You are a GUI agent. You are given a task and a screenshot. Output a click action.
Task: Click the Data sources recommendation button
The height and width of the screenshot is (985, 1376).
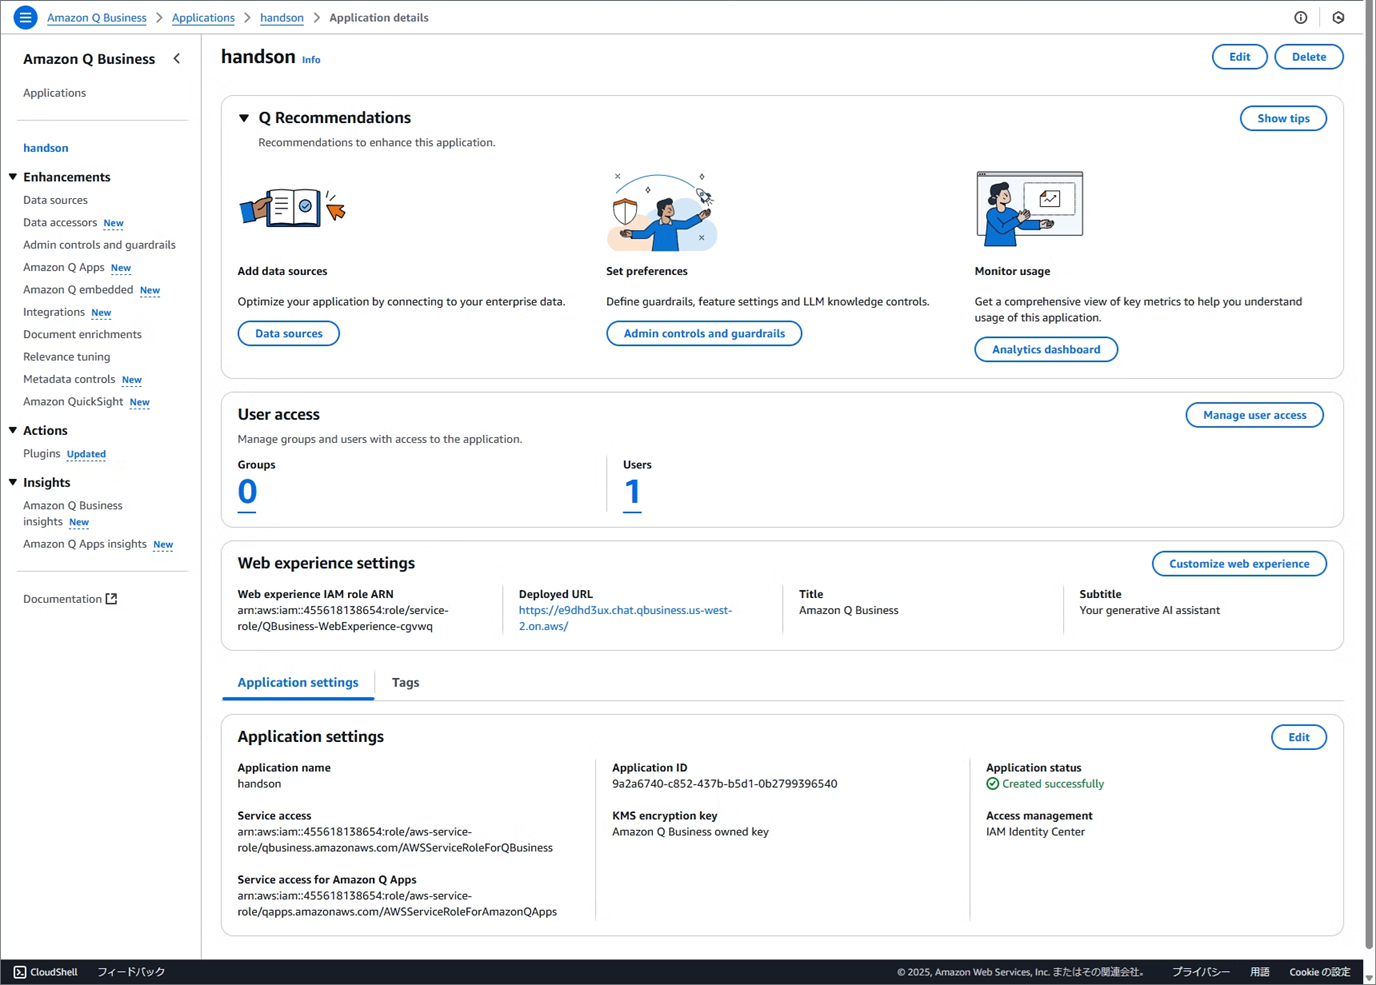pyautogui.click(x=289, y=333)
